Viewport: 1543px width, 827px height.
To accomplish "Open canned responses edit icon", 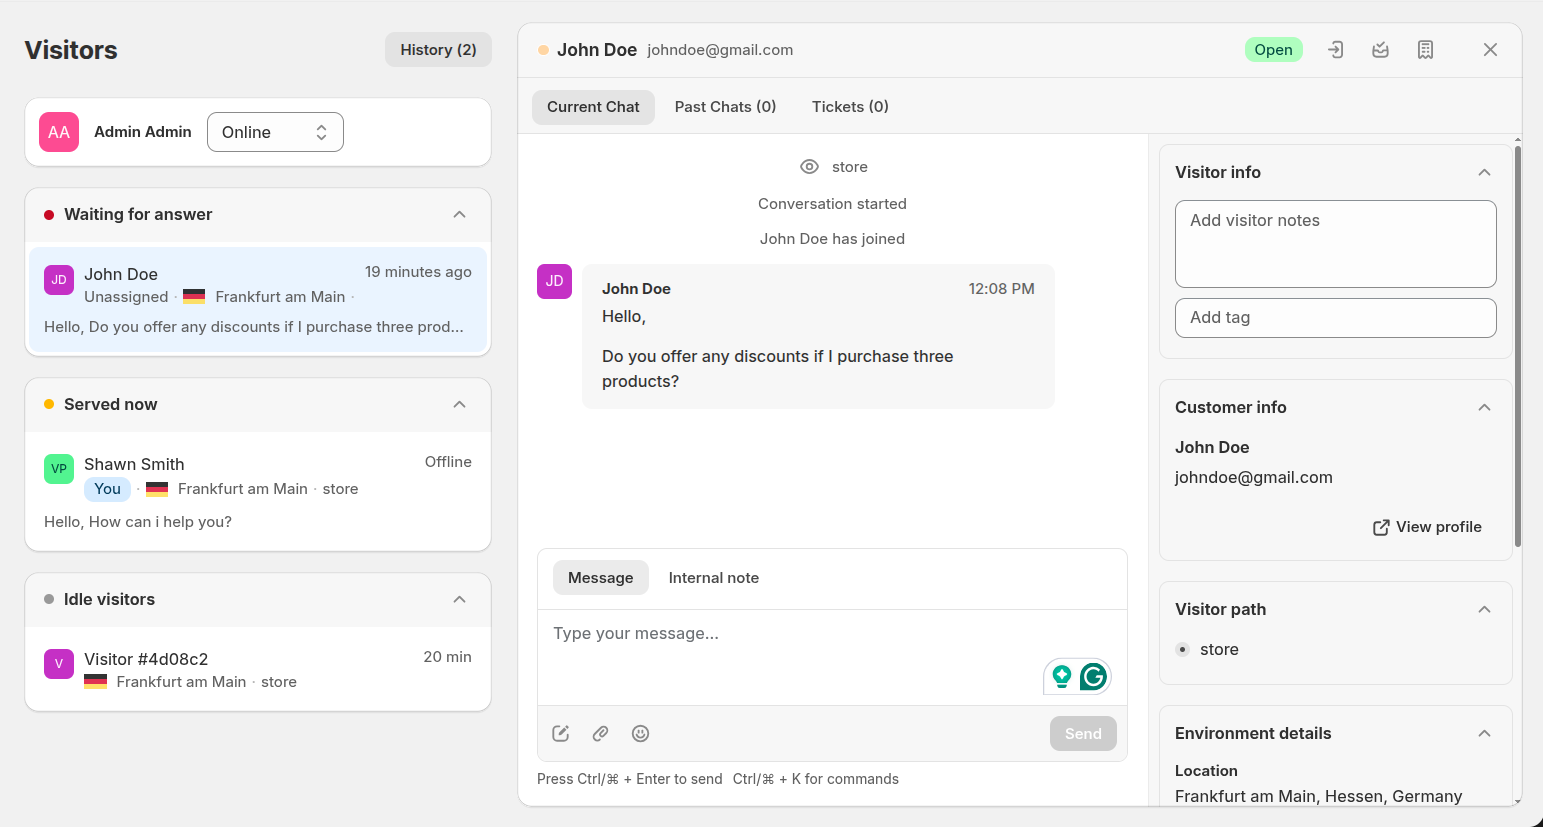I will (x=561, y=734).
